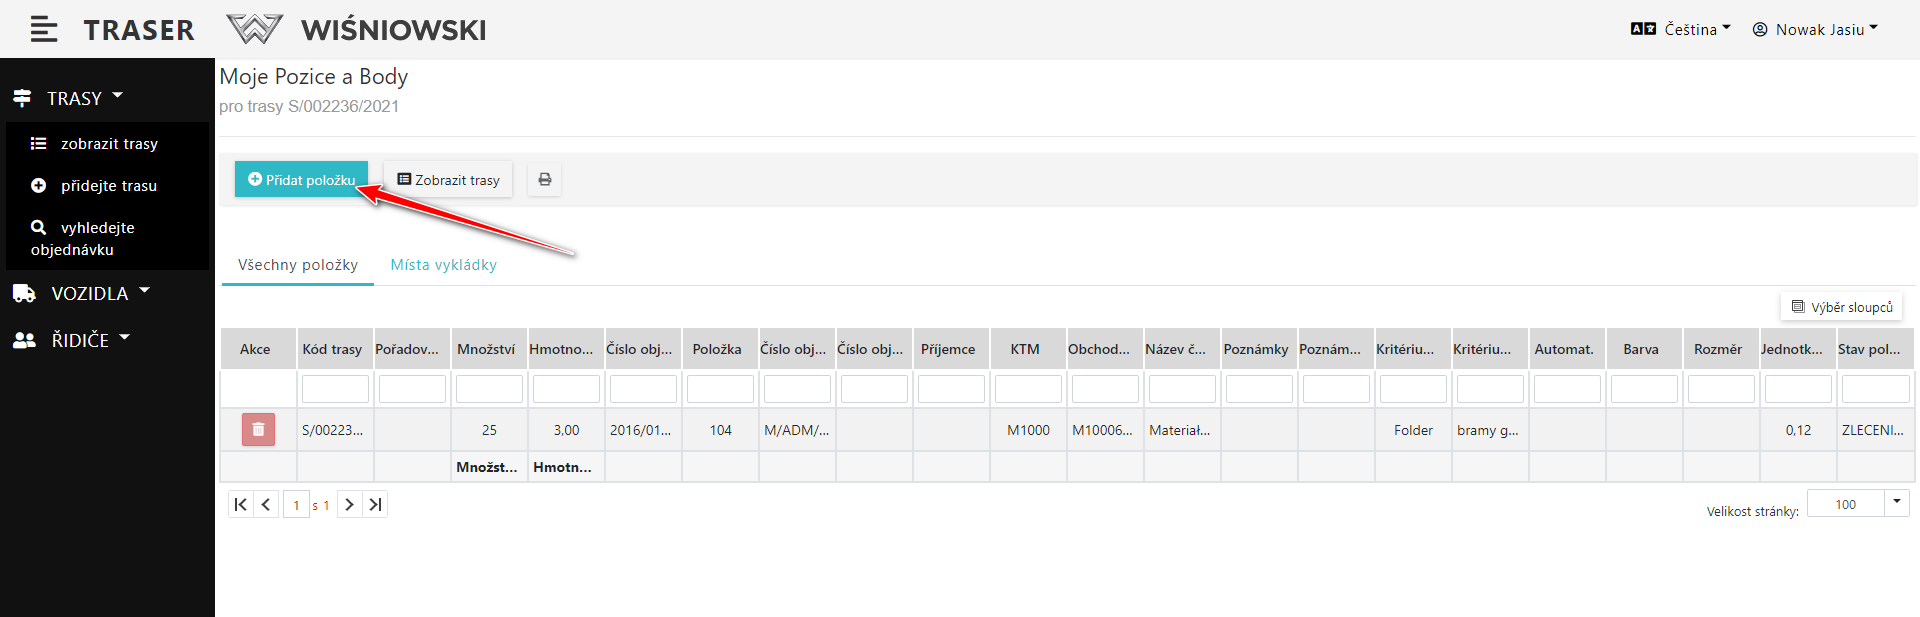The image size is (1920, 617).
Task: Click the Zobrazit trasy button
Action: [x=448, y=180]
